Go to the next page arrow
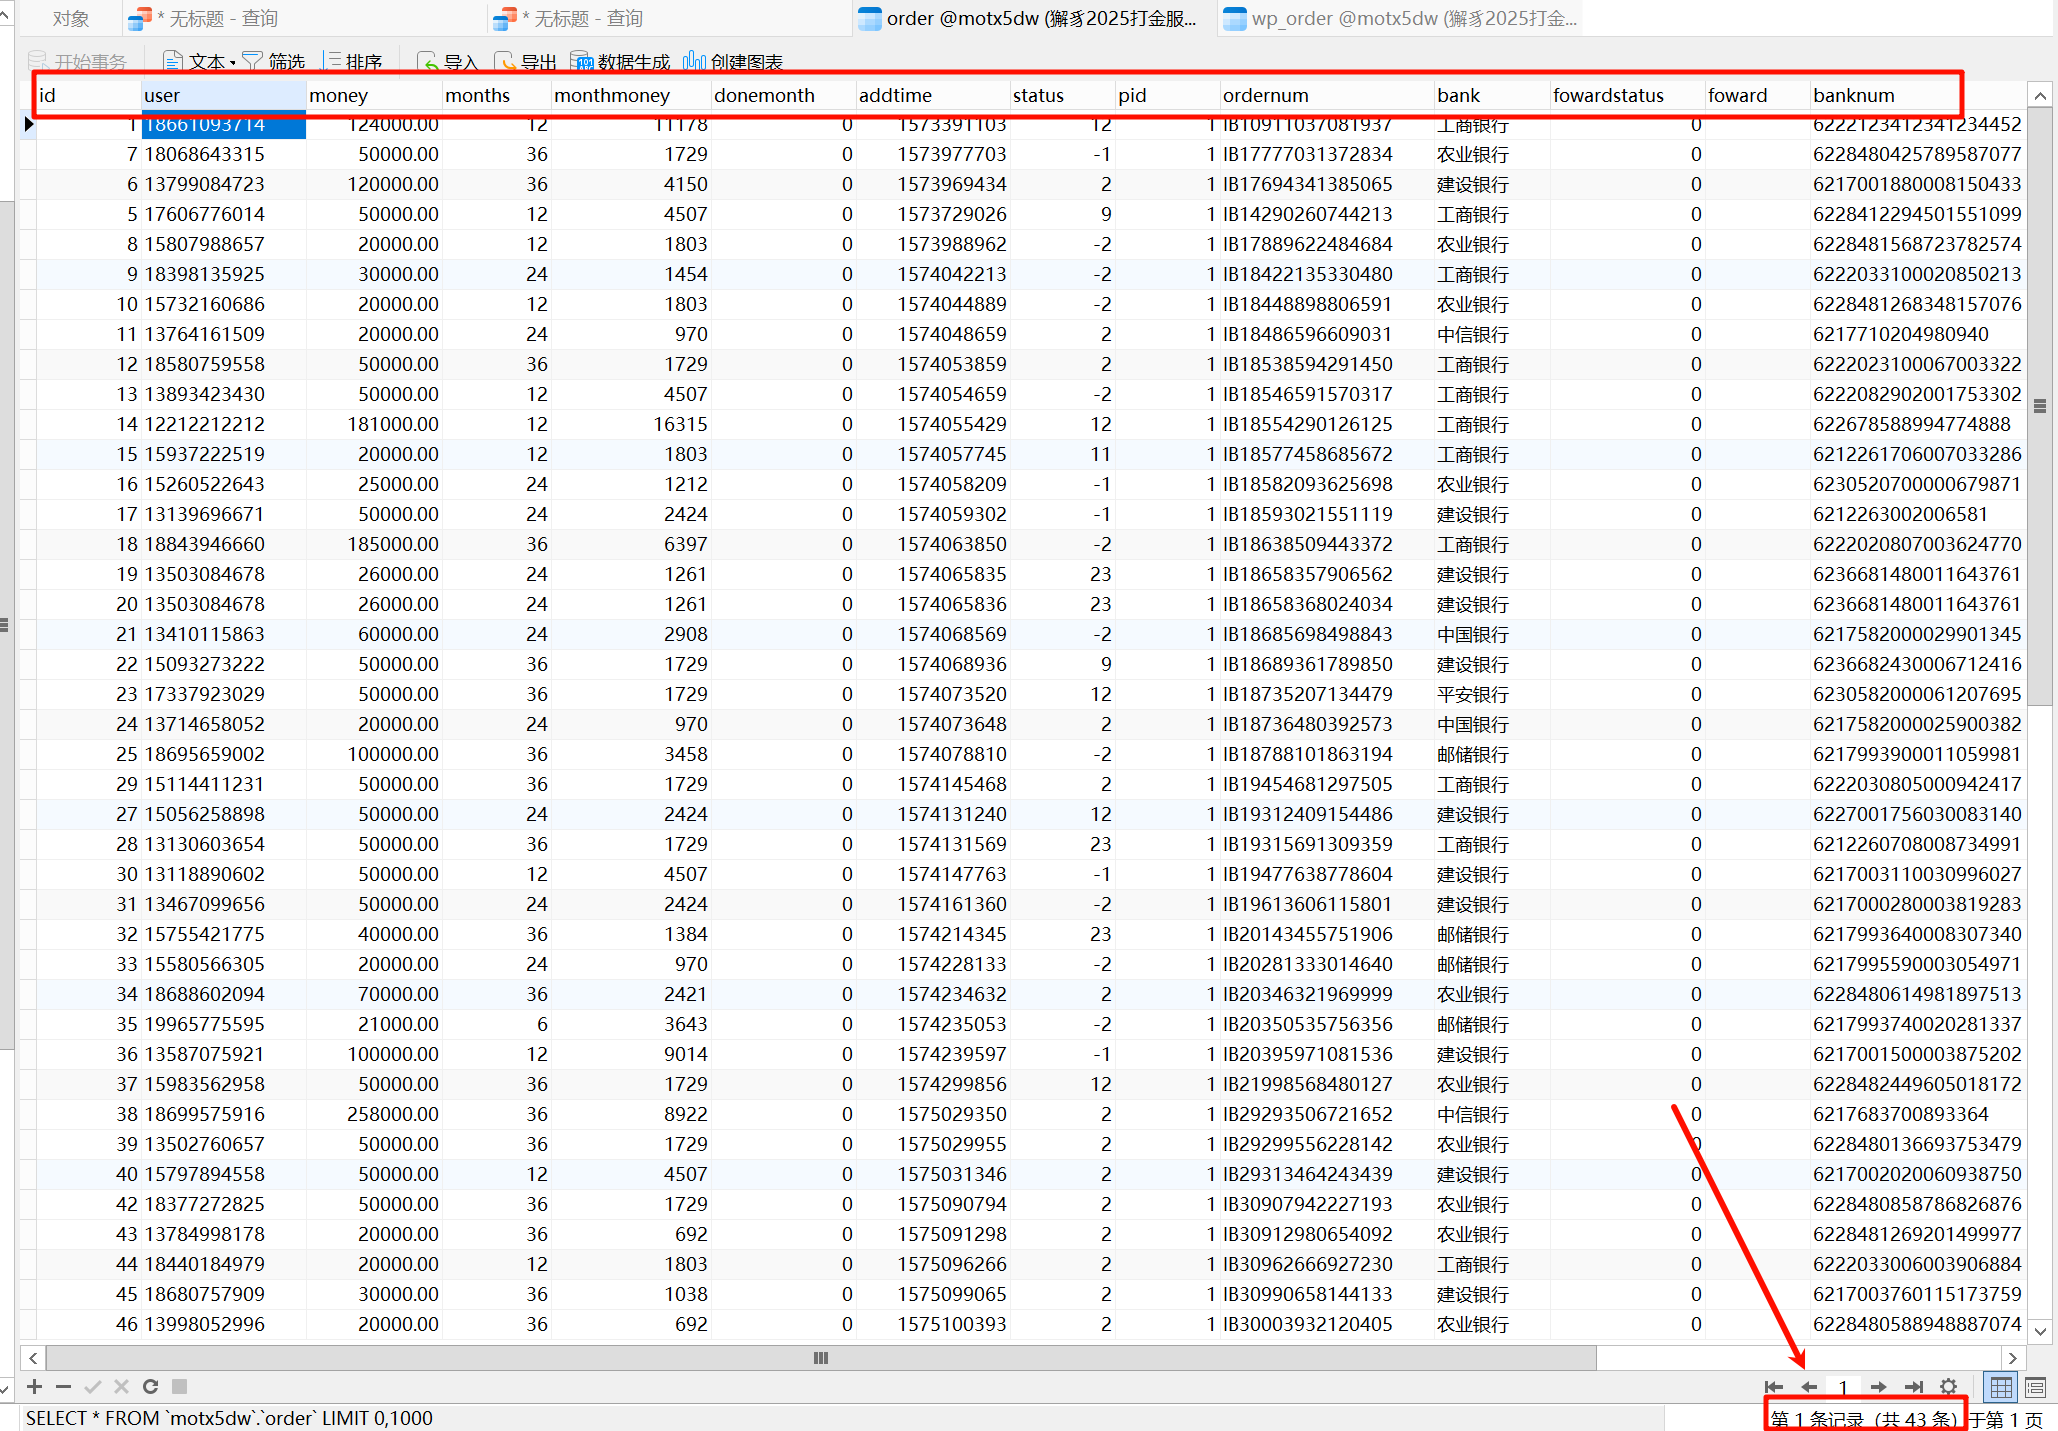The image size is (2058, 1431). [1878, 1386]
